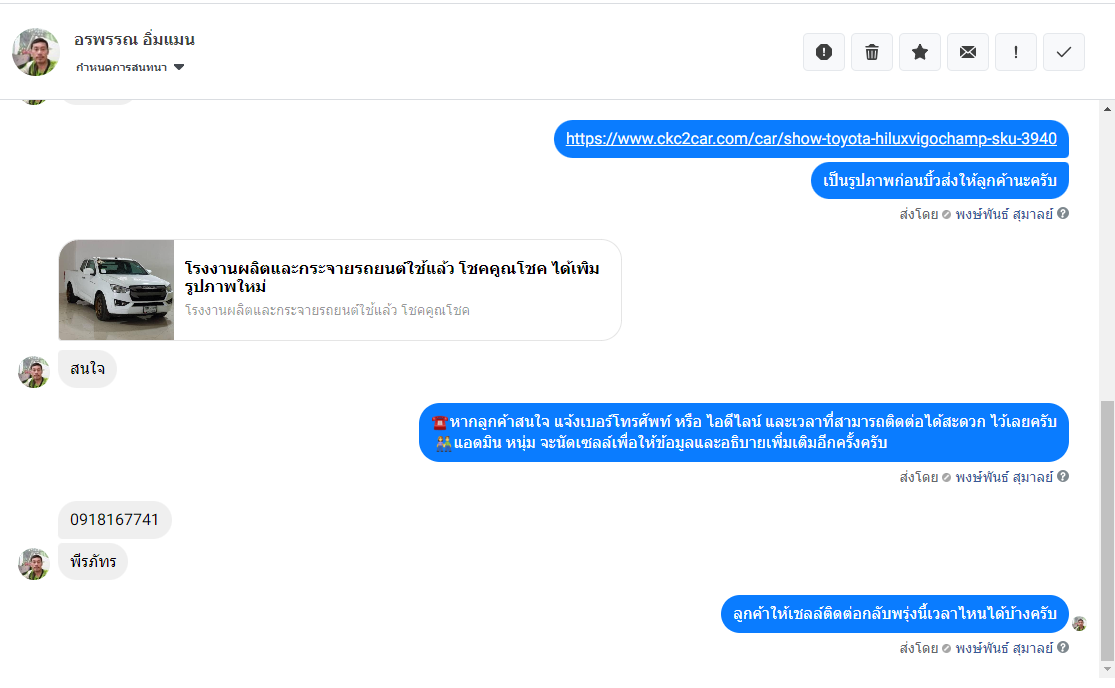Flag conversation with the exclamation mark icon

(x=1015, y=52)
